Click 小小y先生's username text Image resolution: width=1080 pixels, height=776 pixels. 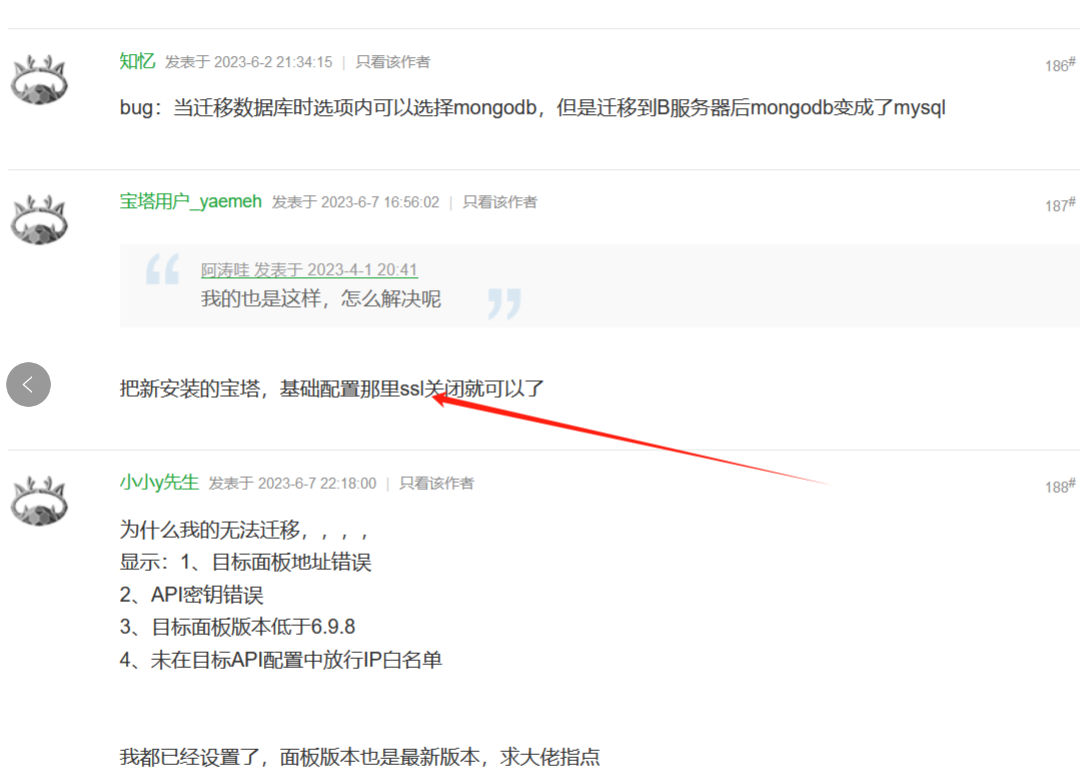(x=159, y=482)
